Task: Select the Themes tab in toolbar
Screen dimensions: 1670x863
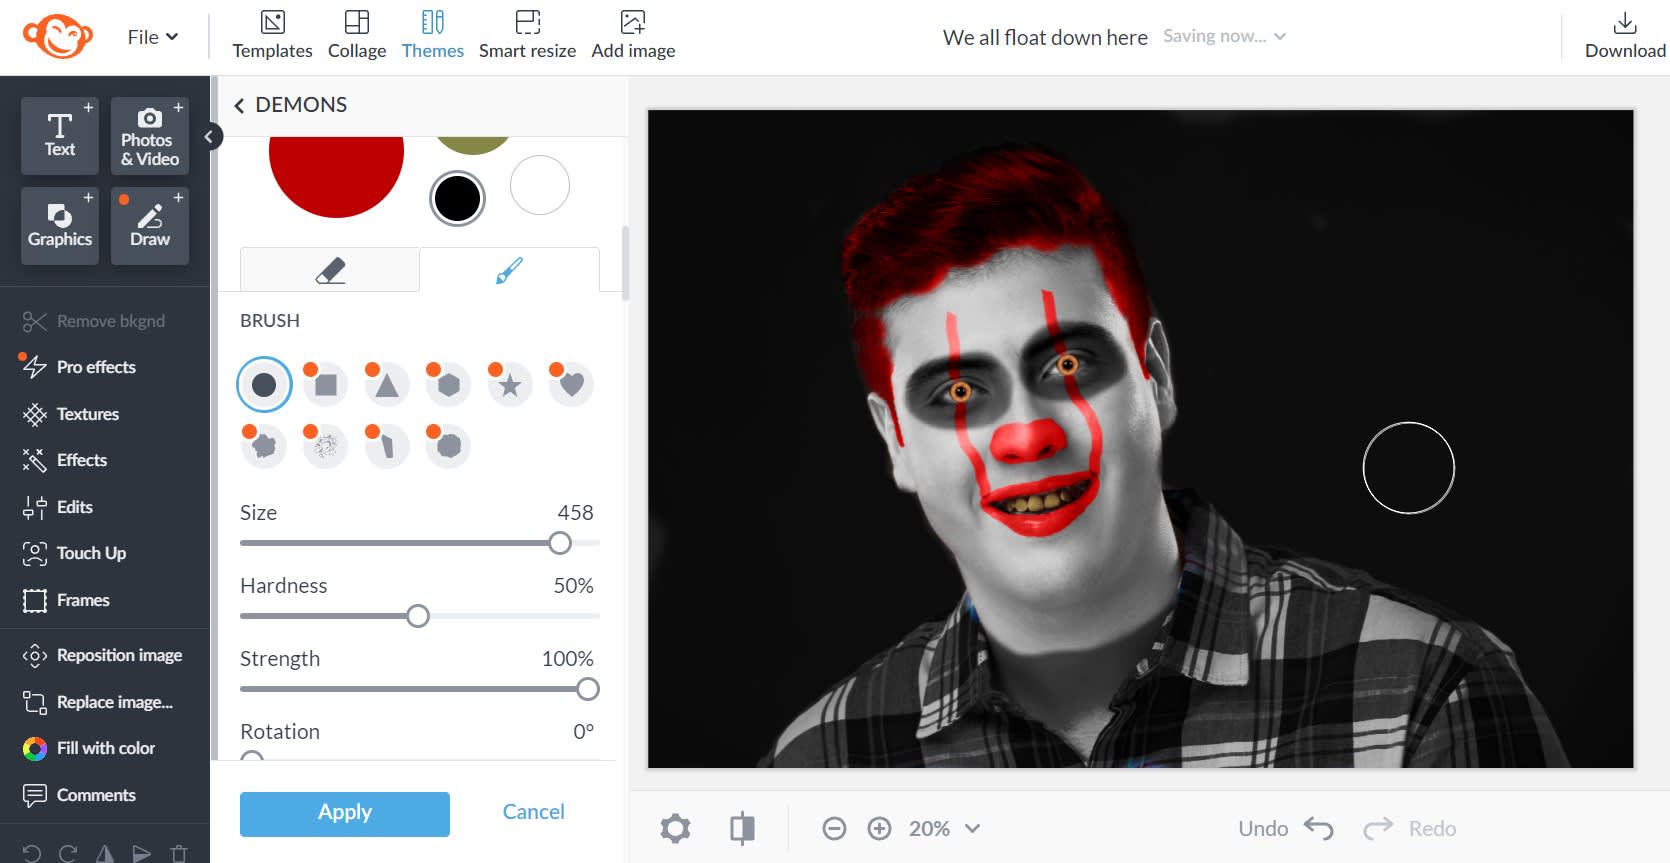Action: tap(433, 36)
